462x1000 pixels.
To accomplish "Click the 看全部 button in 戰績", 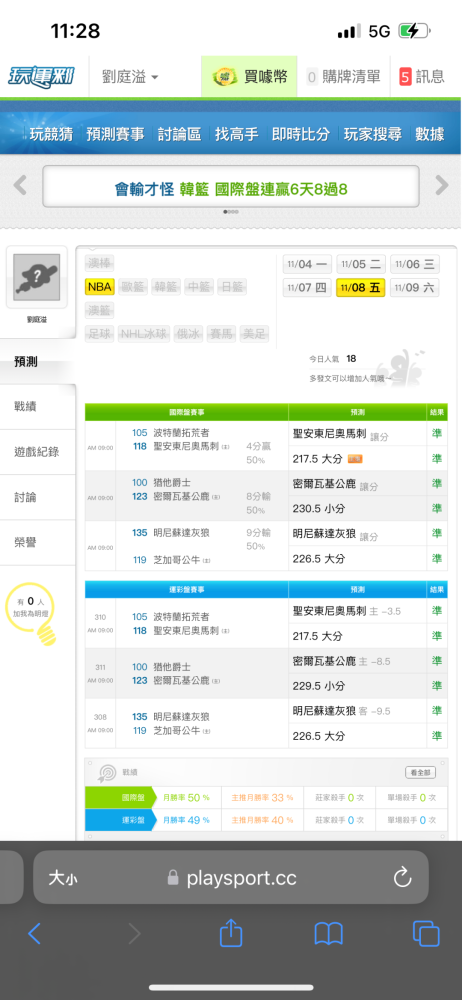I will point(421,772).
